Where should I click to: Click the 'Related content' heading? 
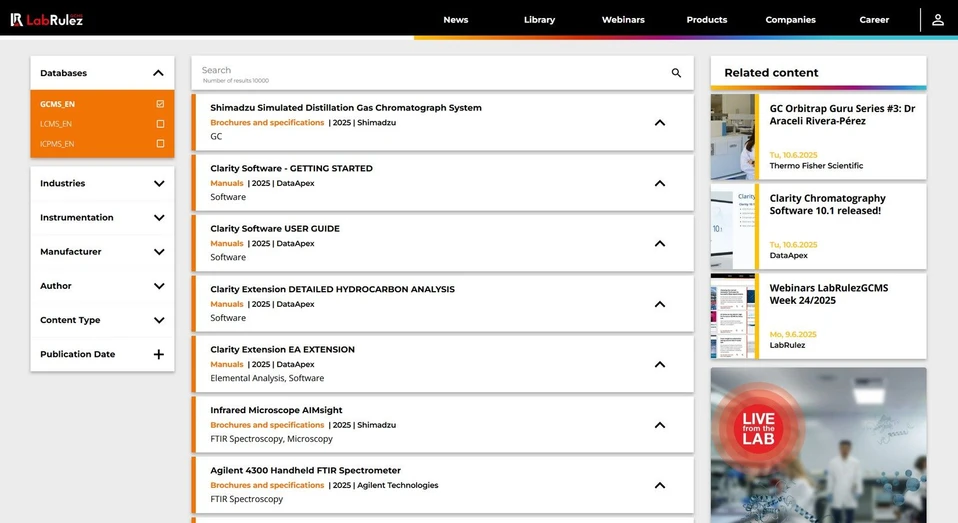point(771,73)
